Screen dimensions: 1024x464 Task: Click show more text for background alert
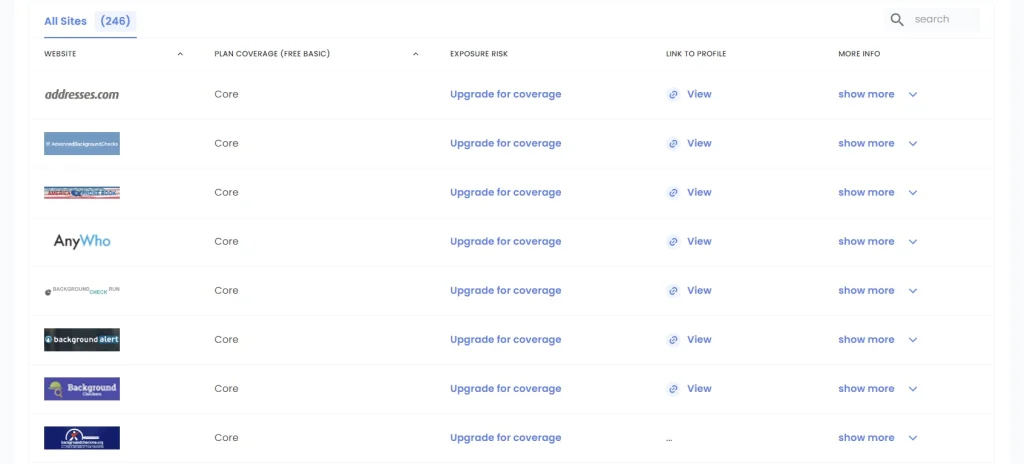point(866,340)
